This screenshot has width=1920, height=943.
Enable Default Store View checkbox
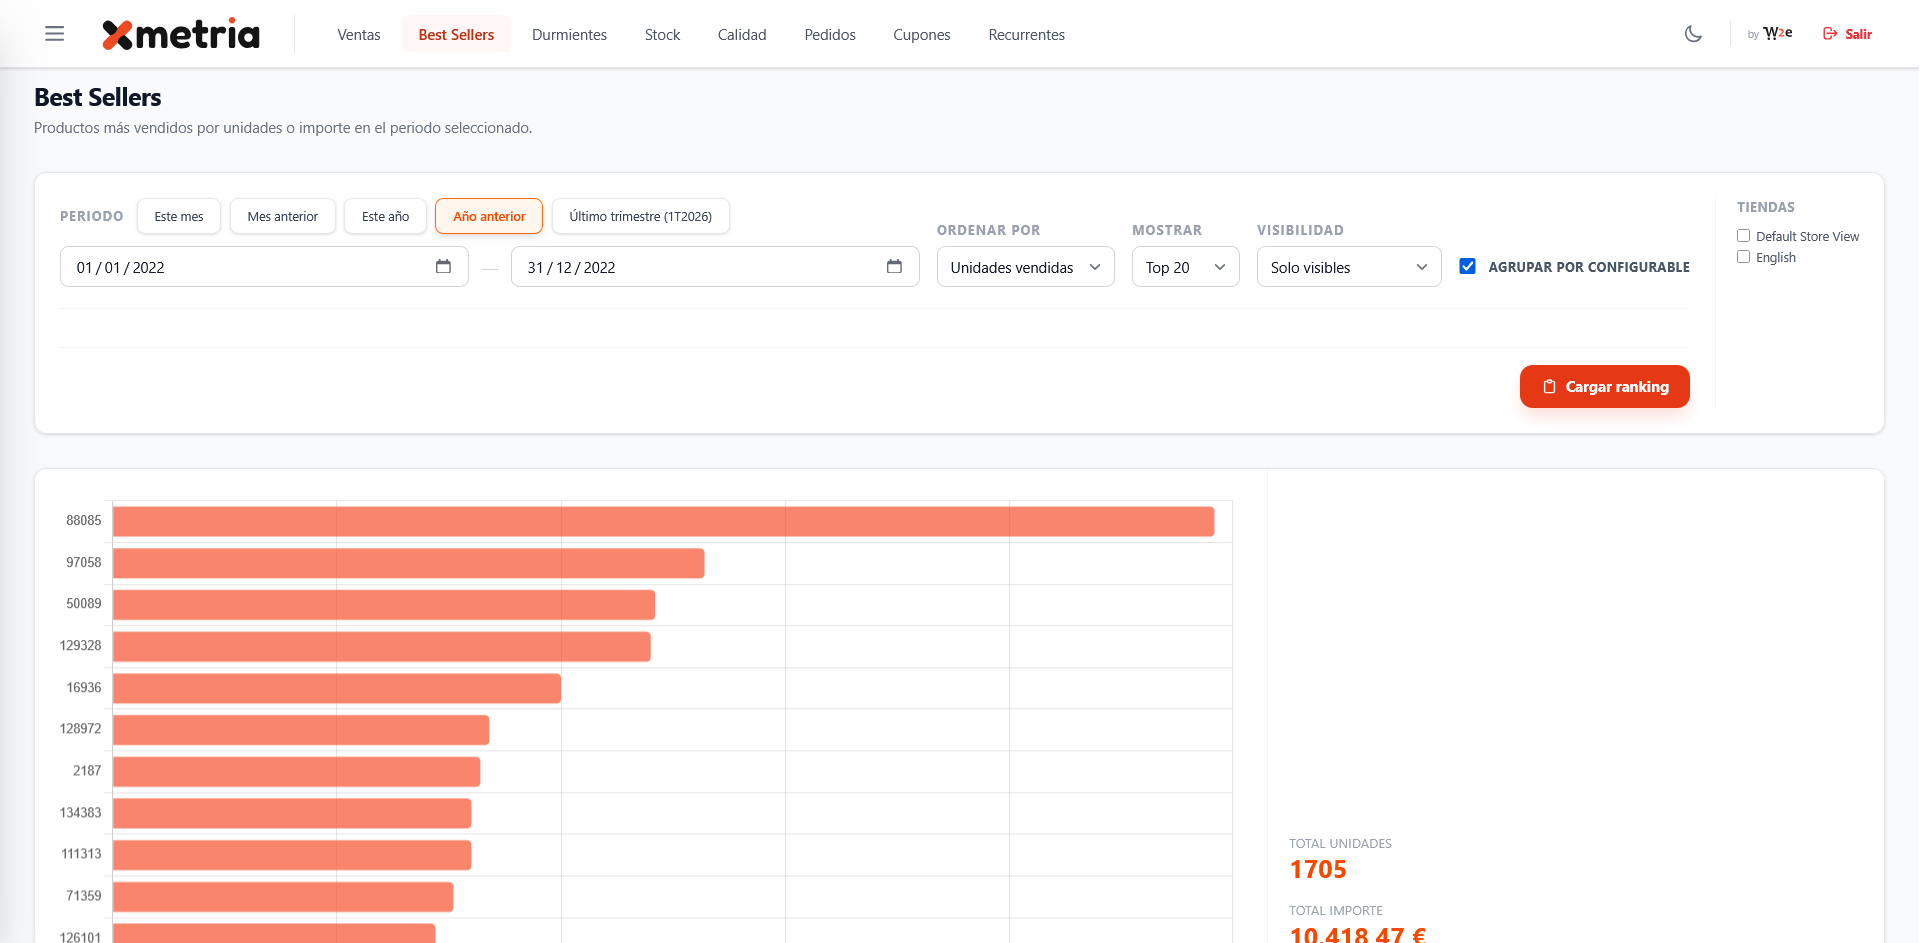1743,236
